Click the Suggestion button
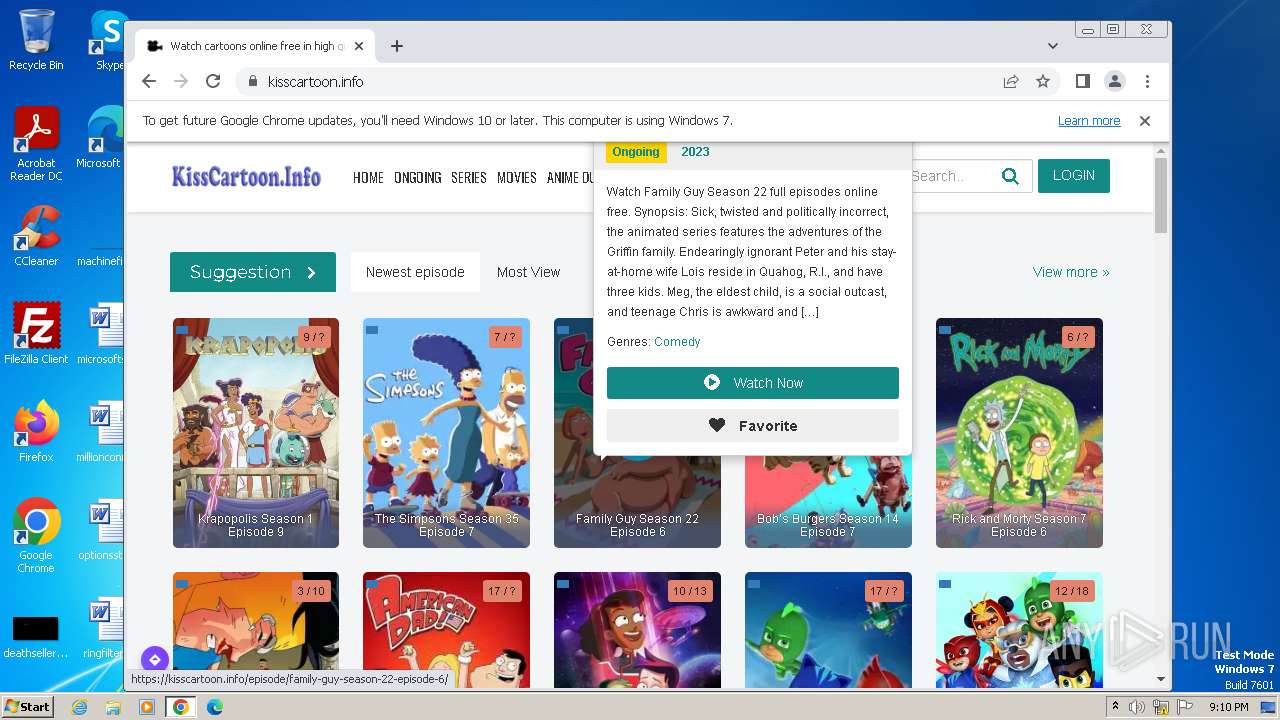 pyautogui.click(x=253, y=272)
